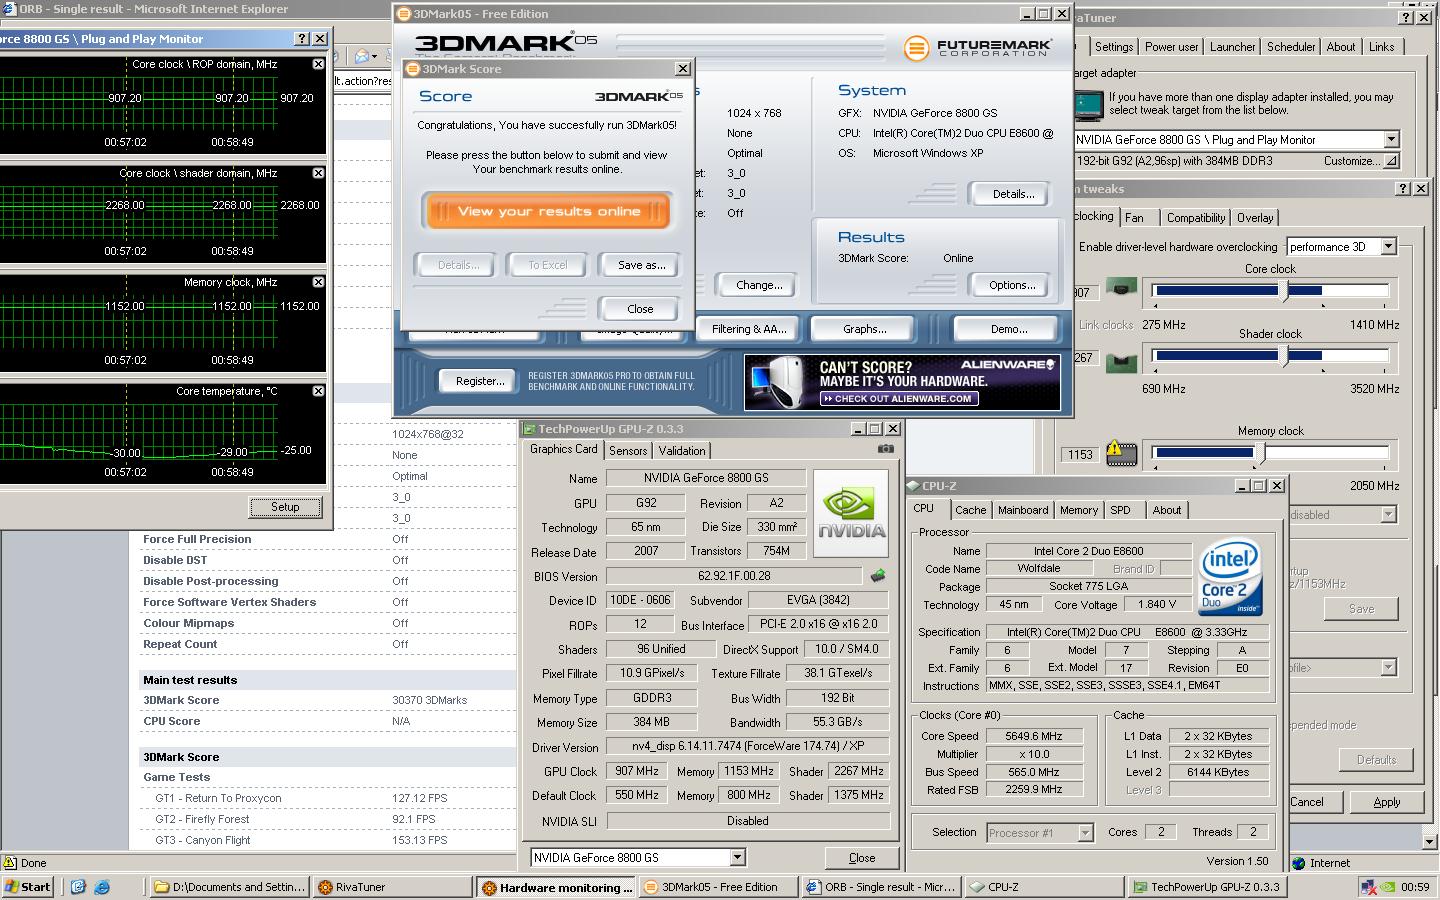Click View your results online button

coord(548,211)
